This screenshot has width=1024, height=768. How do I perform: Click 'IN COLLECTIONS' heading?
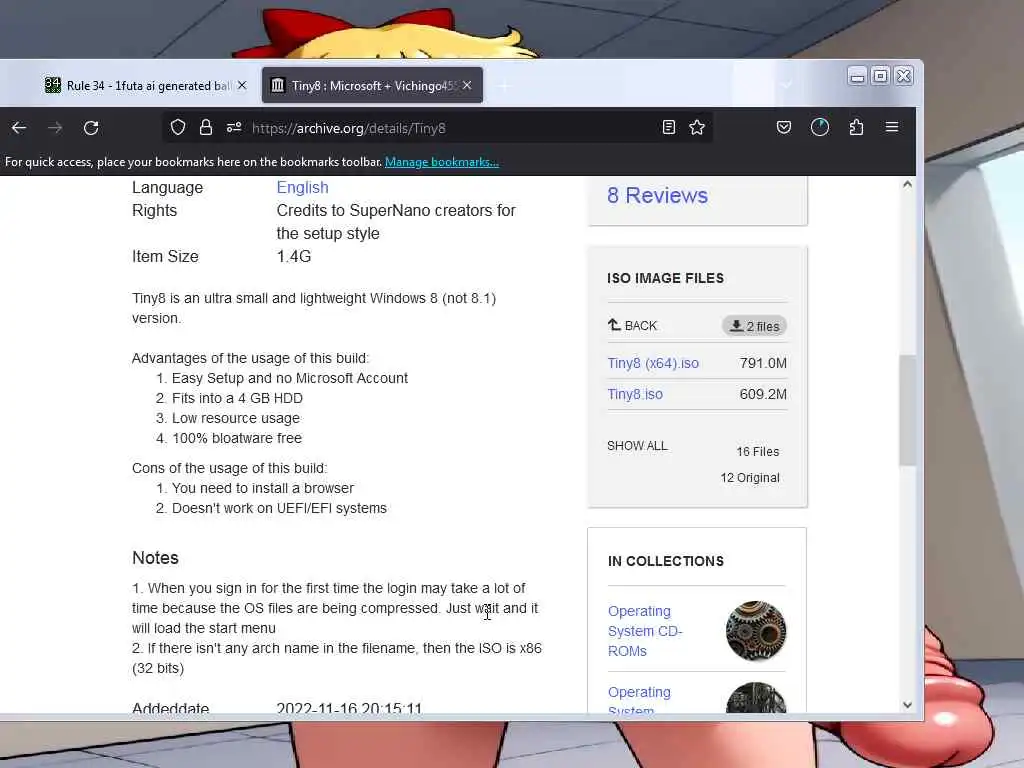pyautogui.click(x=665, y=561)
